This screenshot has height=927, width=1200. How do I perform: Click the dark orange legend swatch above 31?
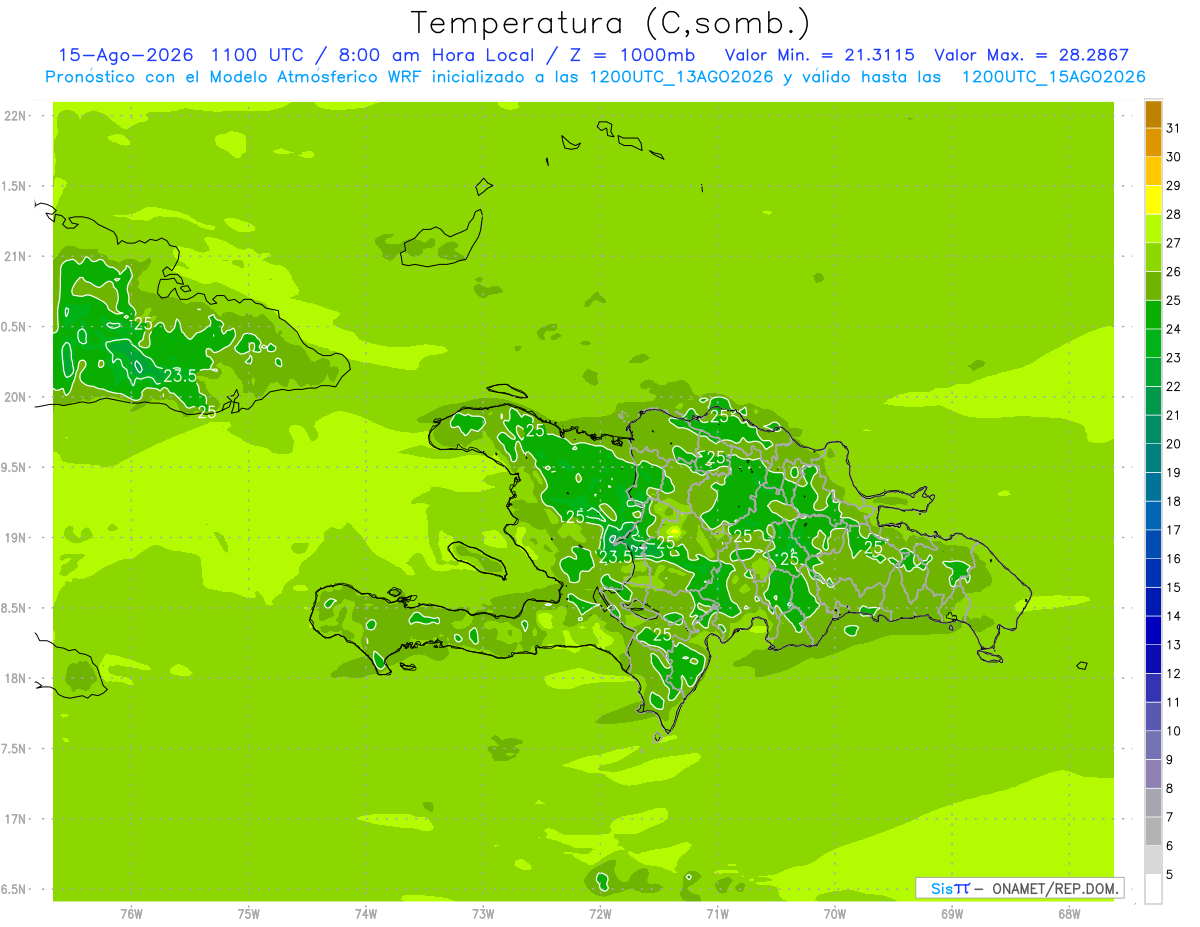click(x=1153, y=114)
